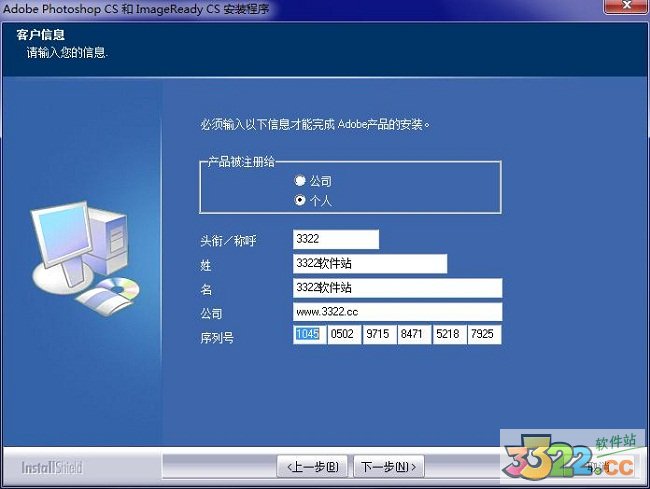This screenshot has width=650, height=489.
Task: Click the 头衔/称呼 input field
Action: click(x=336, y=239)
